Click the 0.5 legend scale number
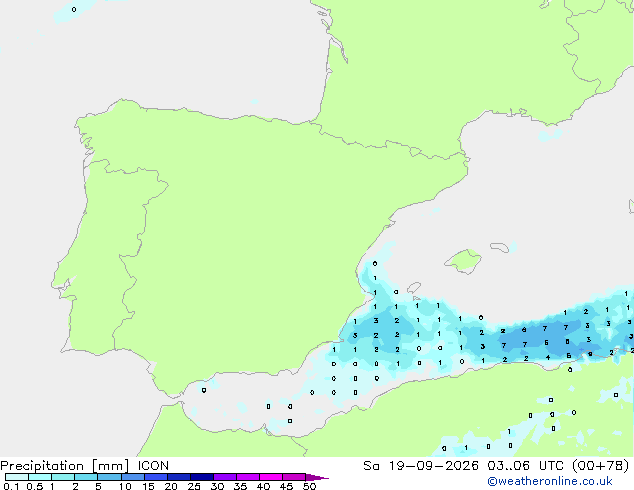The image size is (634, 490). click(34, 486)
